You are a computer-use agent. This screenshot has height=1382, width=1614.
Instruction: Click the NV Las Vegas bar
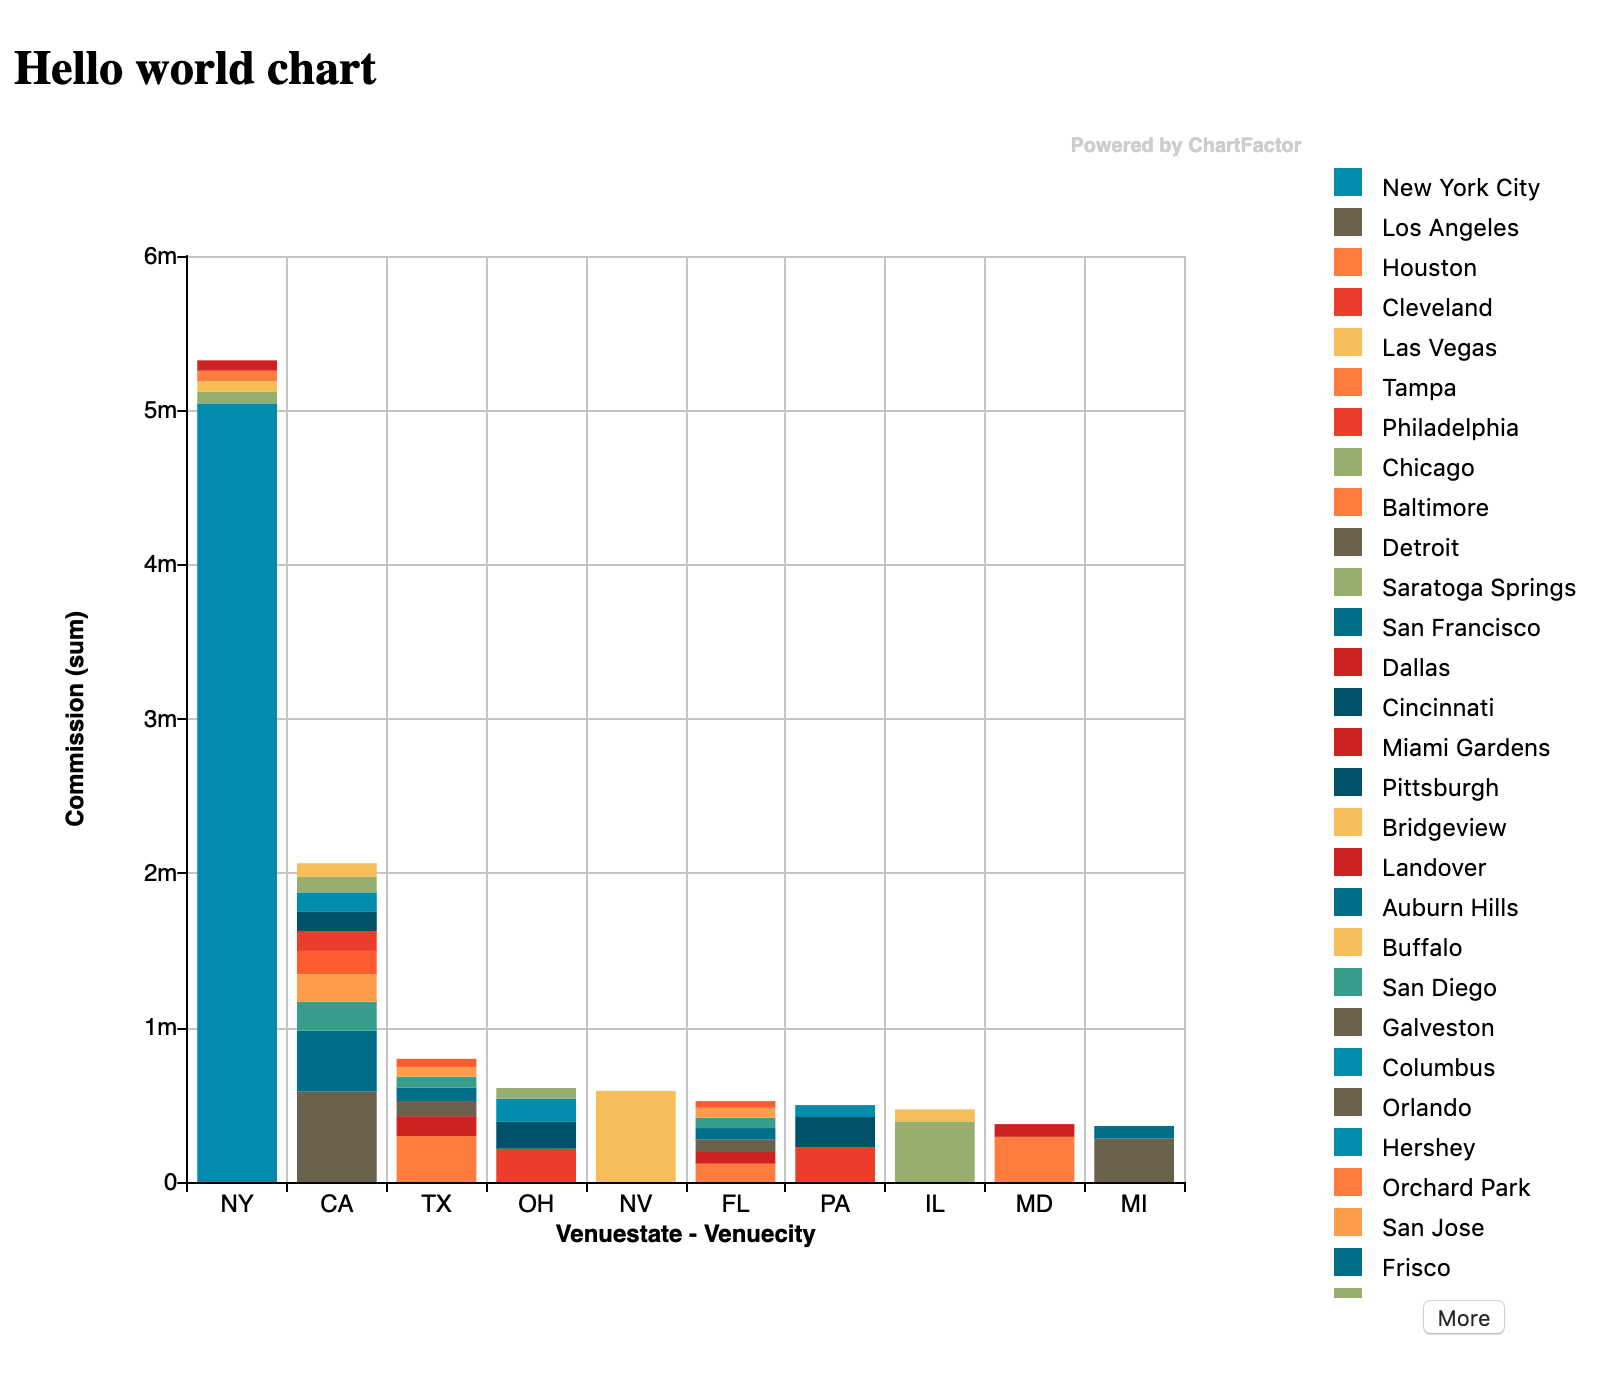pyautogui.click(x=636, y=1136)
